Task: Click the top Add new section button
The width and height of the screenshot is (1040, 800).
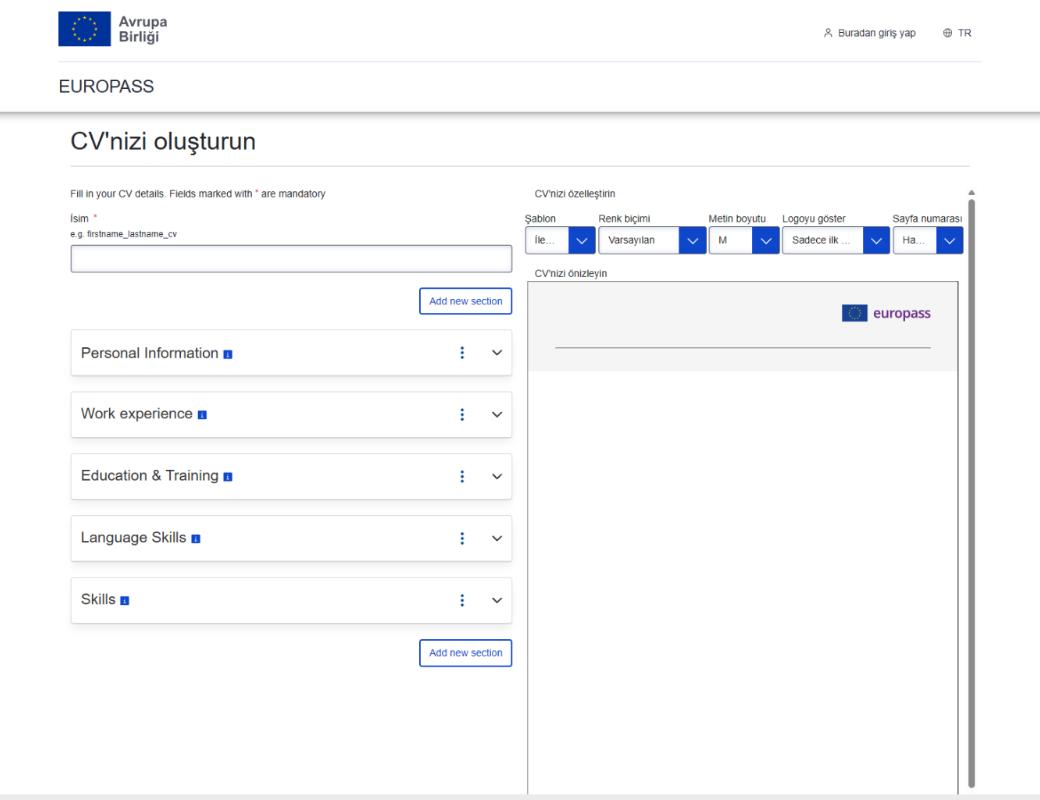Action: (x=465, y=301)
